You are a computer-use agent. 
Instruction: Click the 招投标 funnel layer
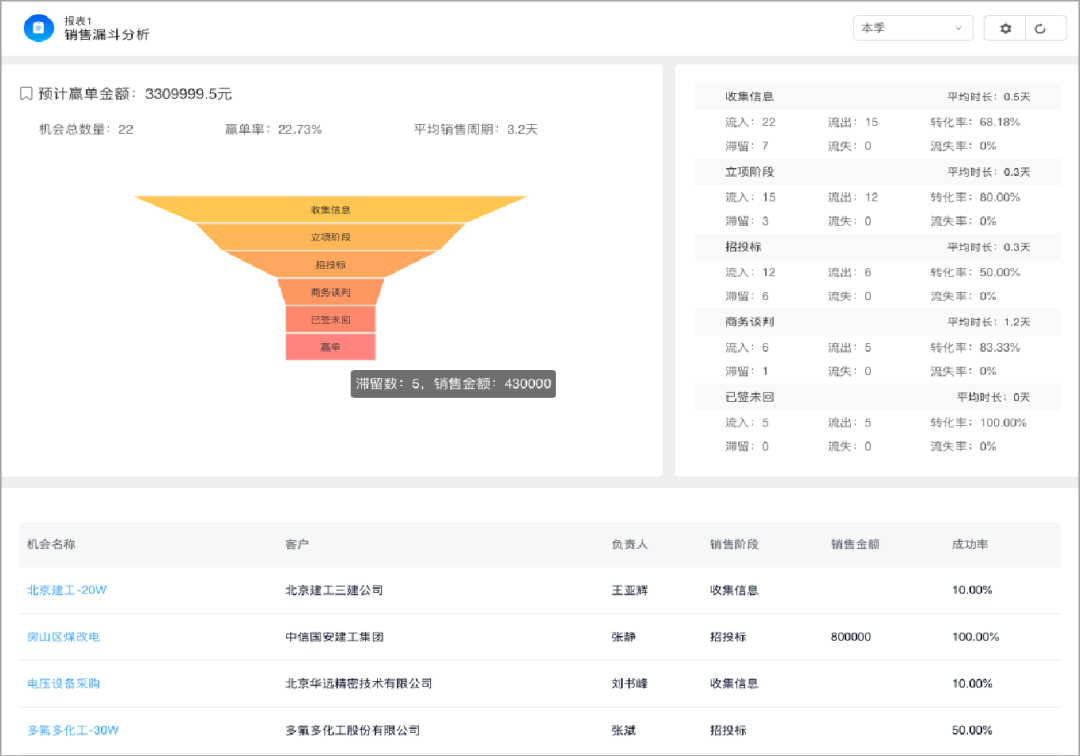pyautogui.click(x=330, y=264)
